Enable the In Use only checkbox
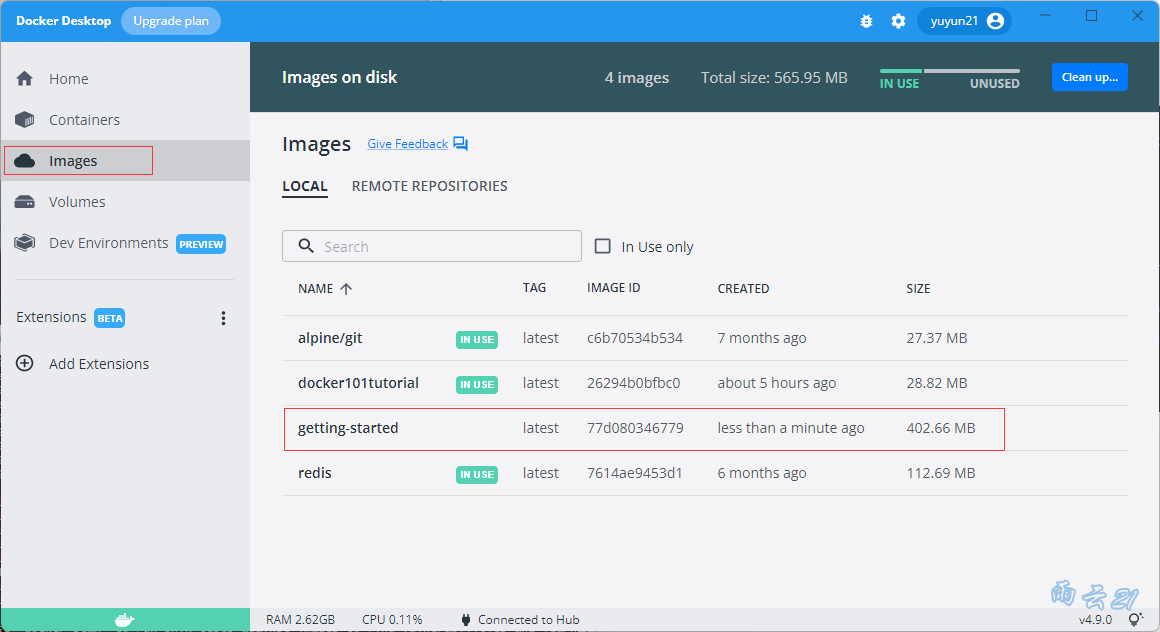The height and width of the screenshot is (632, 1160). [603, 246]
